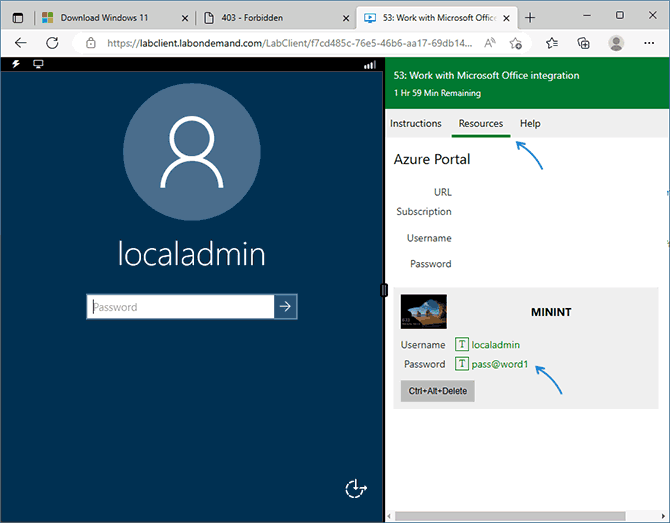Send Ctrl+Alt+Delete to the VM

438,391
